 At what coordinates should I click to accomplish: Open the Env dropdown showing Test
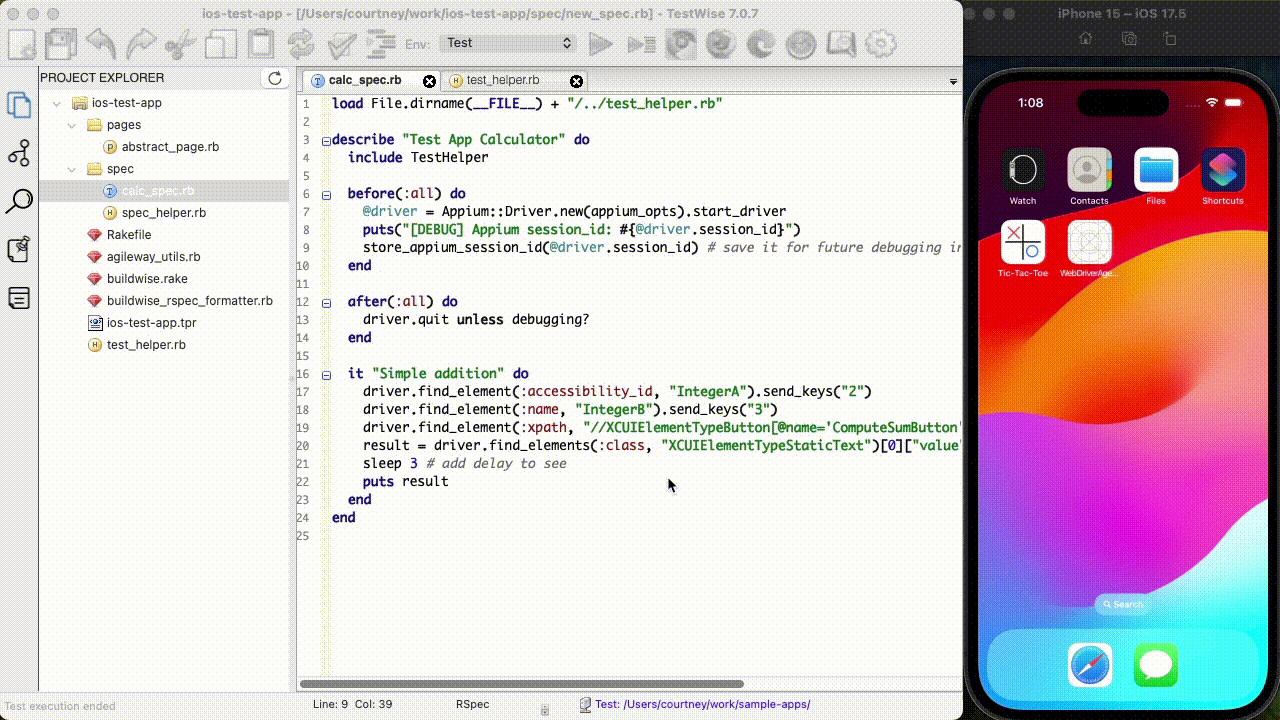click(x=507, y=43)
